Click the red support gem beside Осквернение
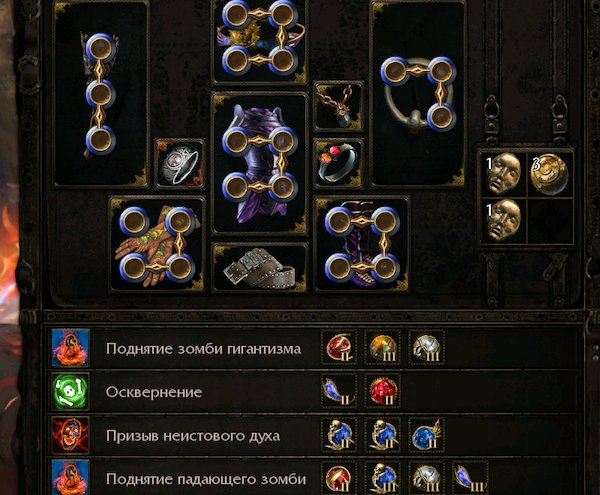Screen dimensions: 600x495 tap(383, 392)
